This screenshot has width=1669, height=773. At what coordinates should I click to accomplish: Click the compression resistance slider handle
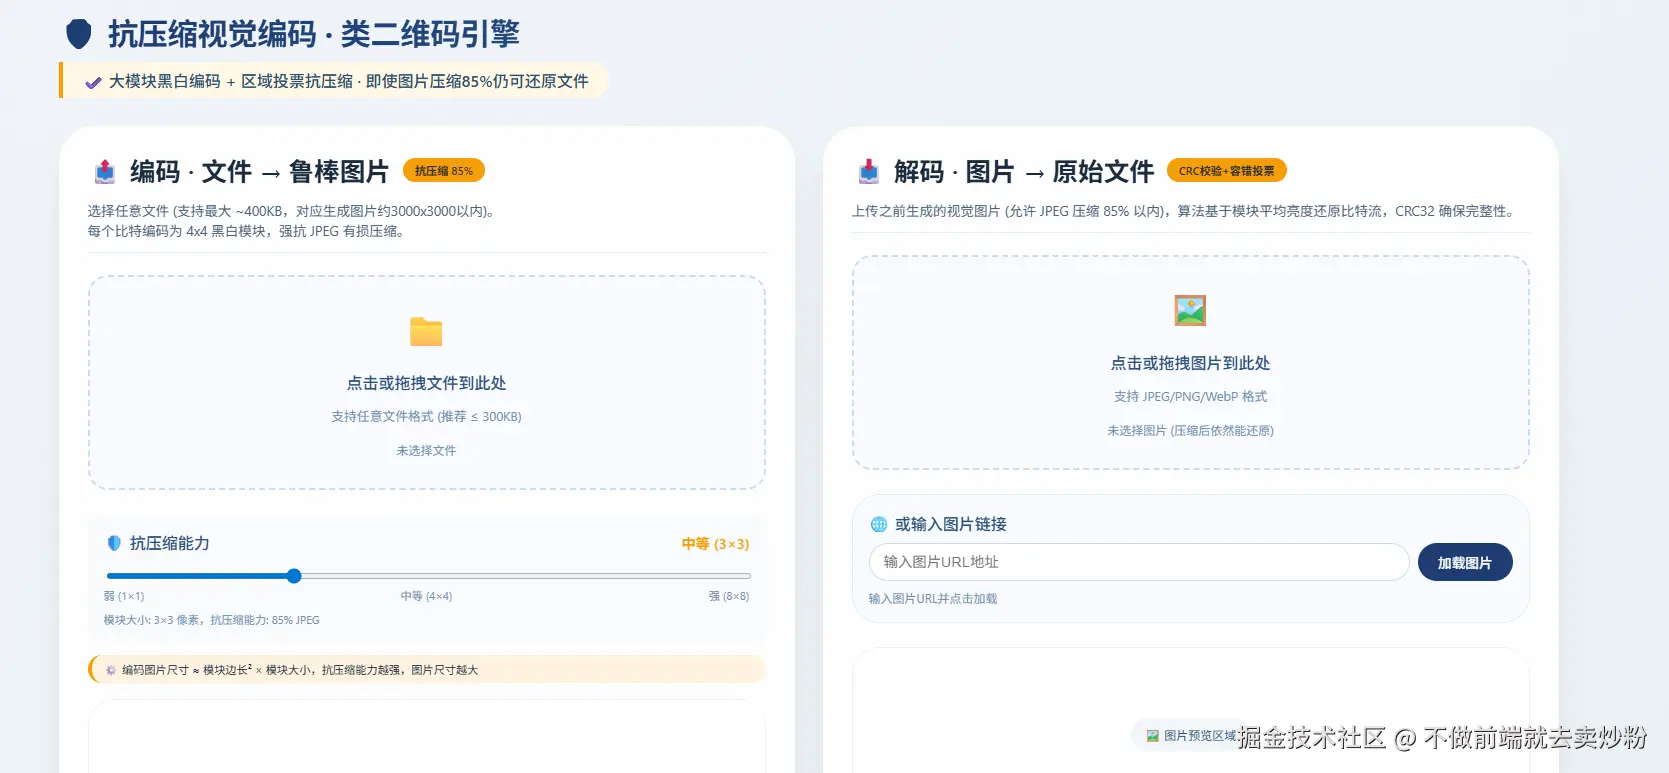click(294, 576)
